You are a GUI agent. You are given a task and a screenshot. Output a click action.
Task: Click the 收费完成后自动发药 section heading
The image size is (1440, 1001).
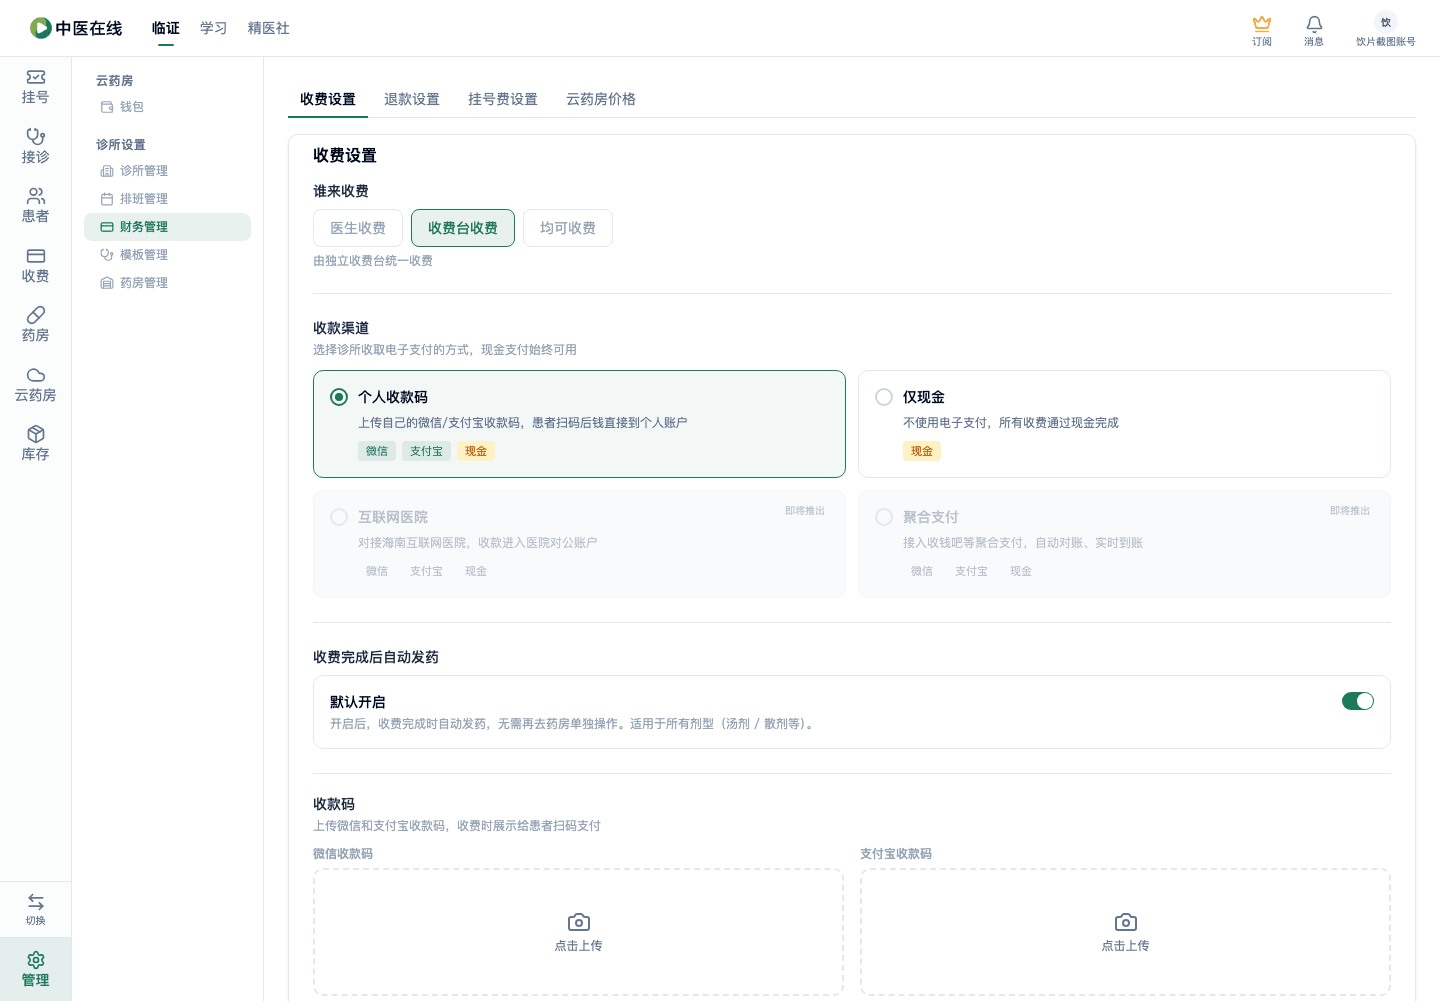click(376, 657)
